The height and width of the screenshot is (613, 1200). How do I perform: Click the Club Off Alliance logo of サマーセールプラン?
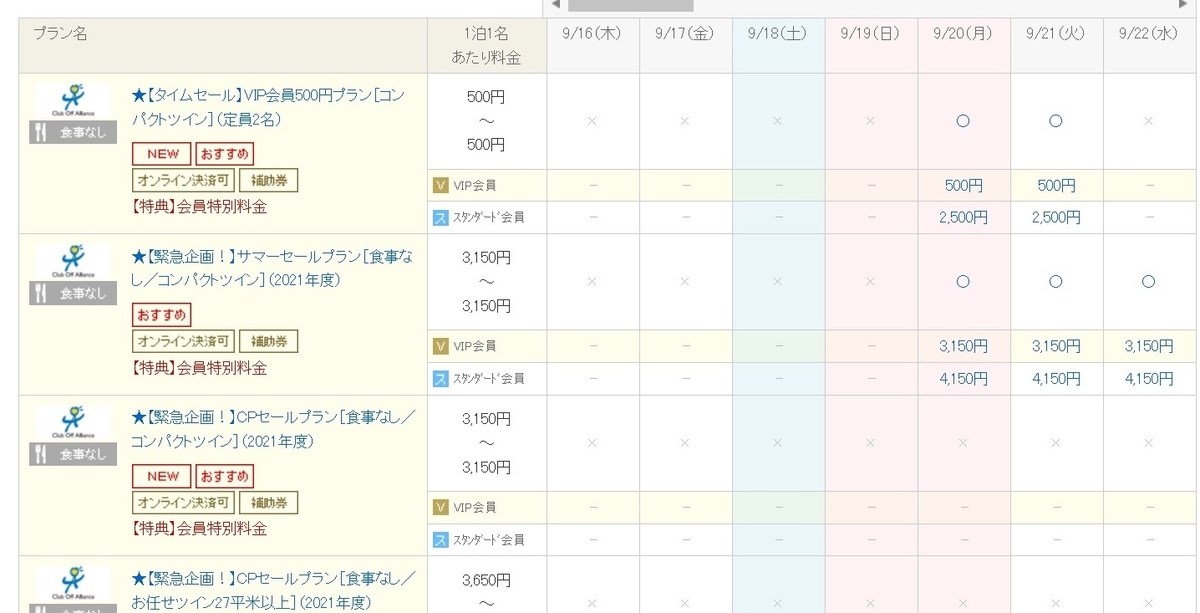73,263
